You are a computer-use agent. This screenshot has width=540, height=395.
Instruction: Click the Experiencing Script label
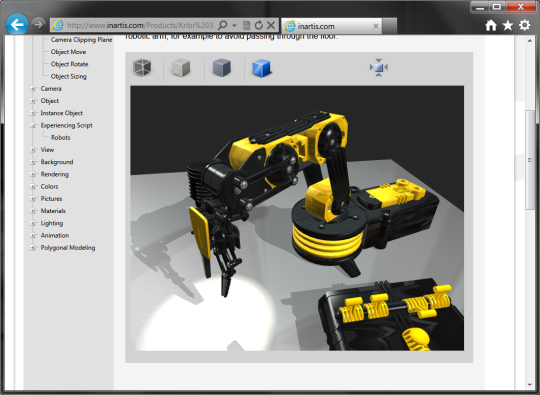pos(66,125)
